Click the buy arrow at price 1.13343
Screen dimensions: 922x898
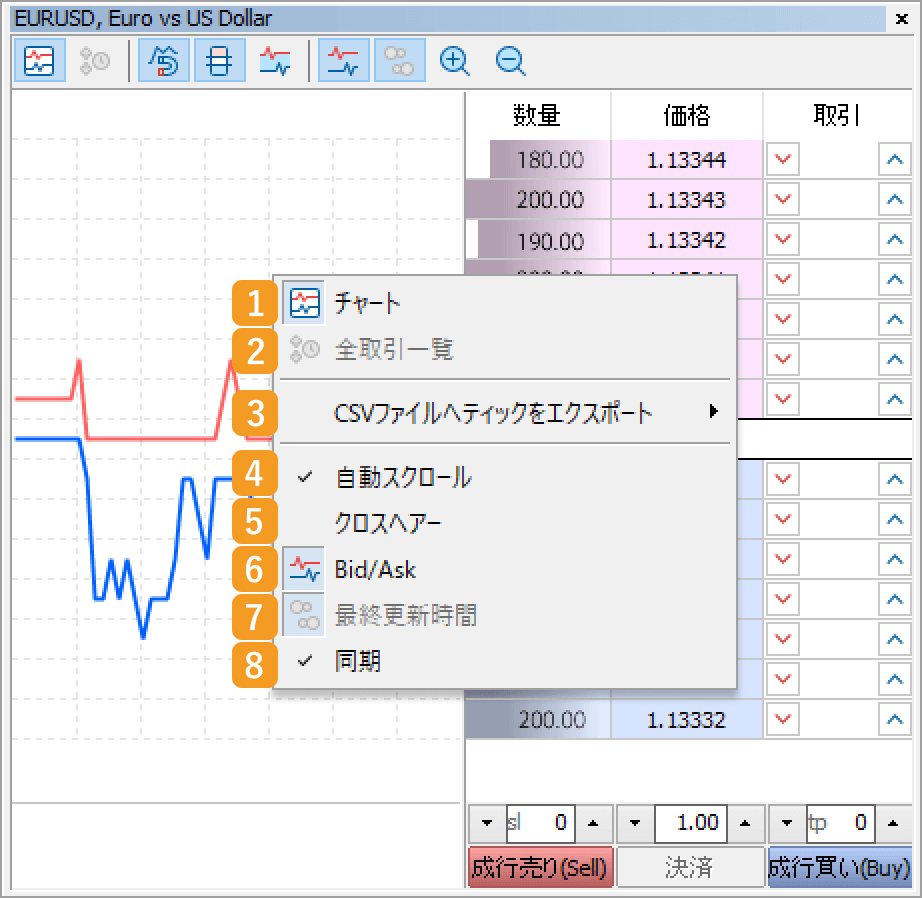pos(894,199)
